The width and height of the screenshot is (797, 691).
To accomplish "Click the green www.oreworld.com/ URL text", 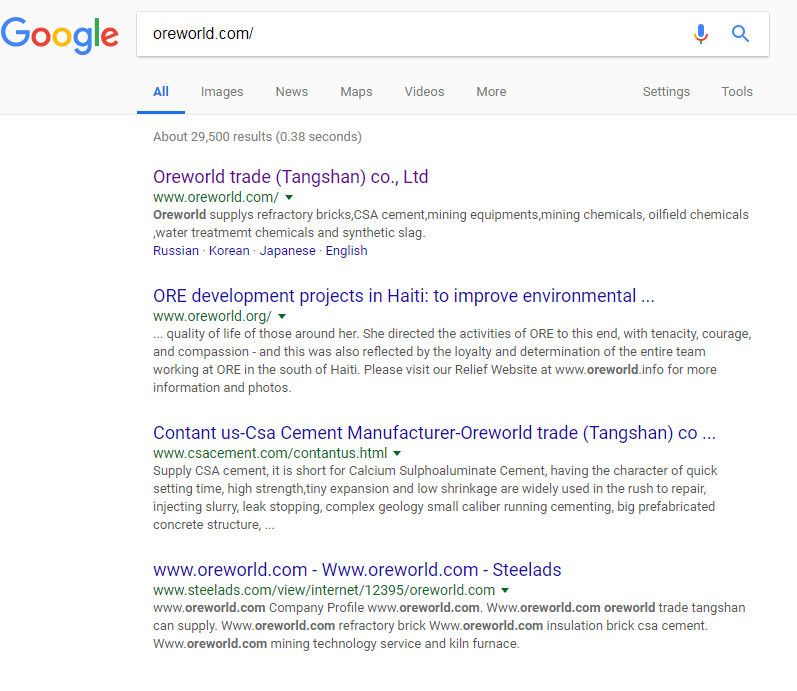I will click(x=216, y=197).
